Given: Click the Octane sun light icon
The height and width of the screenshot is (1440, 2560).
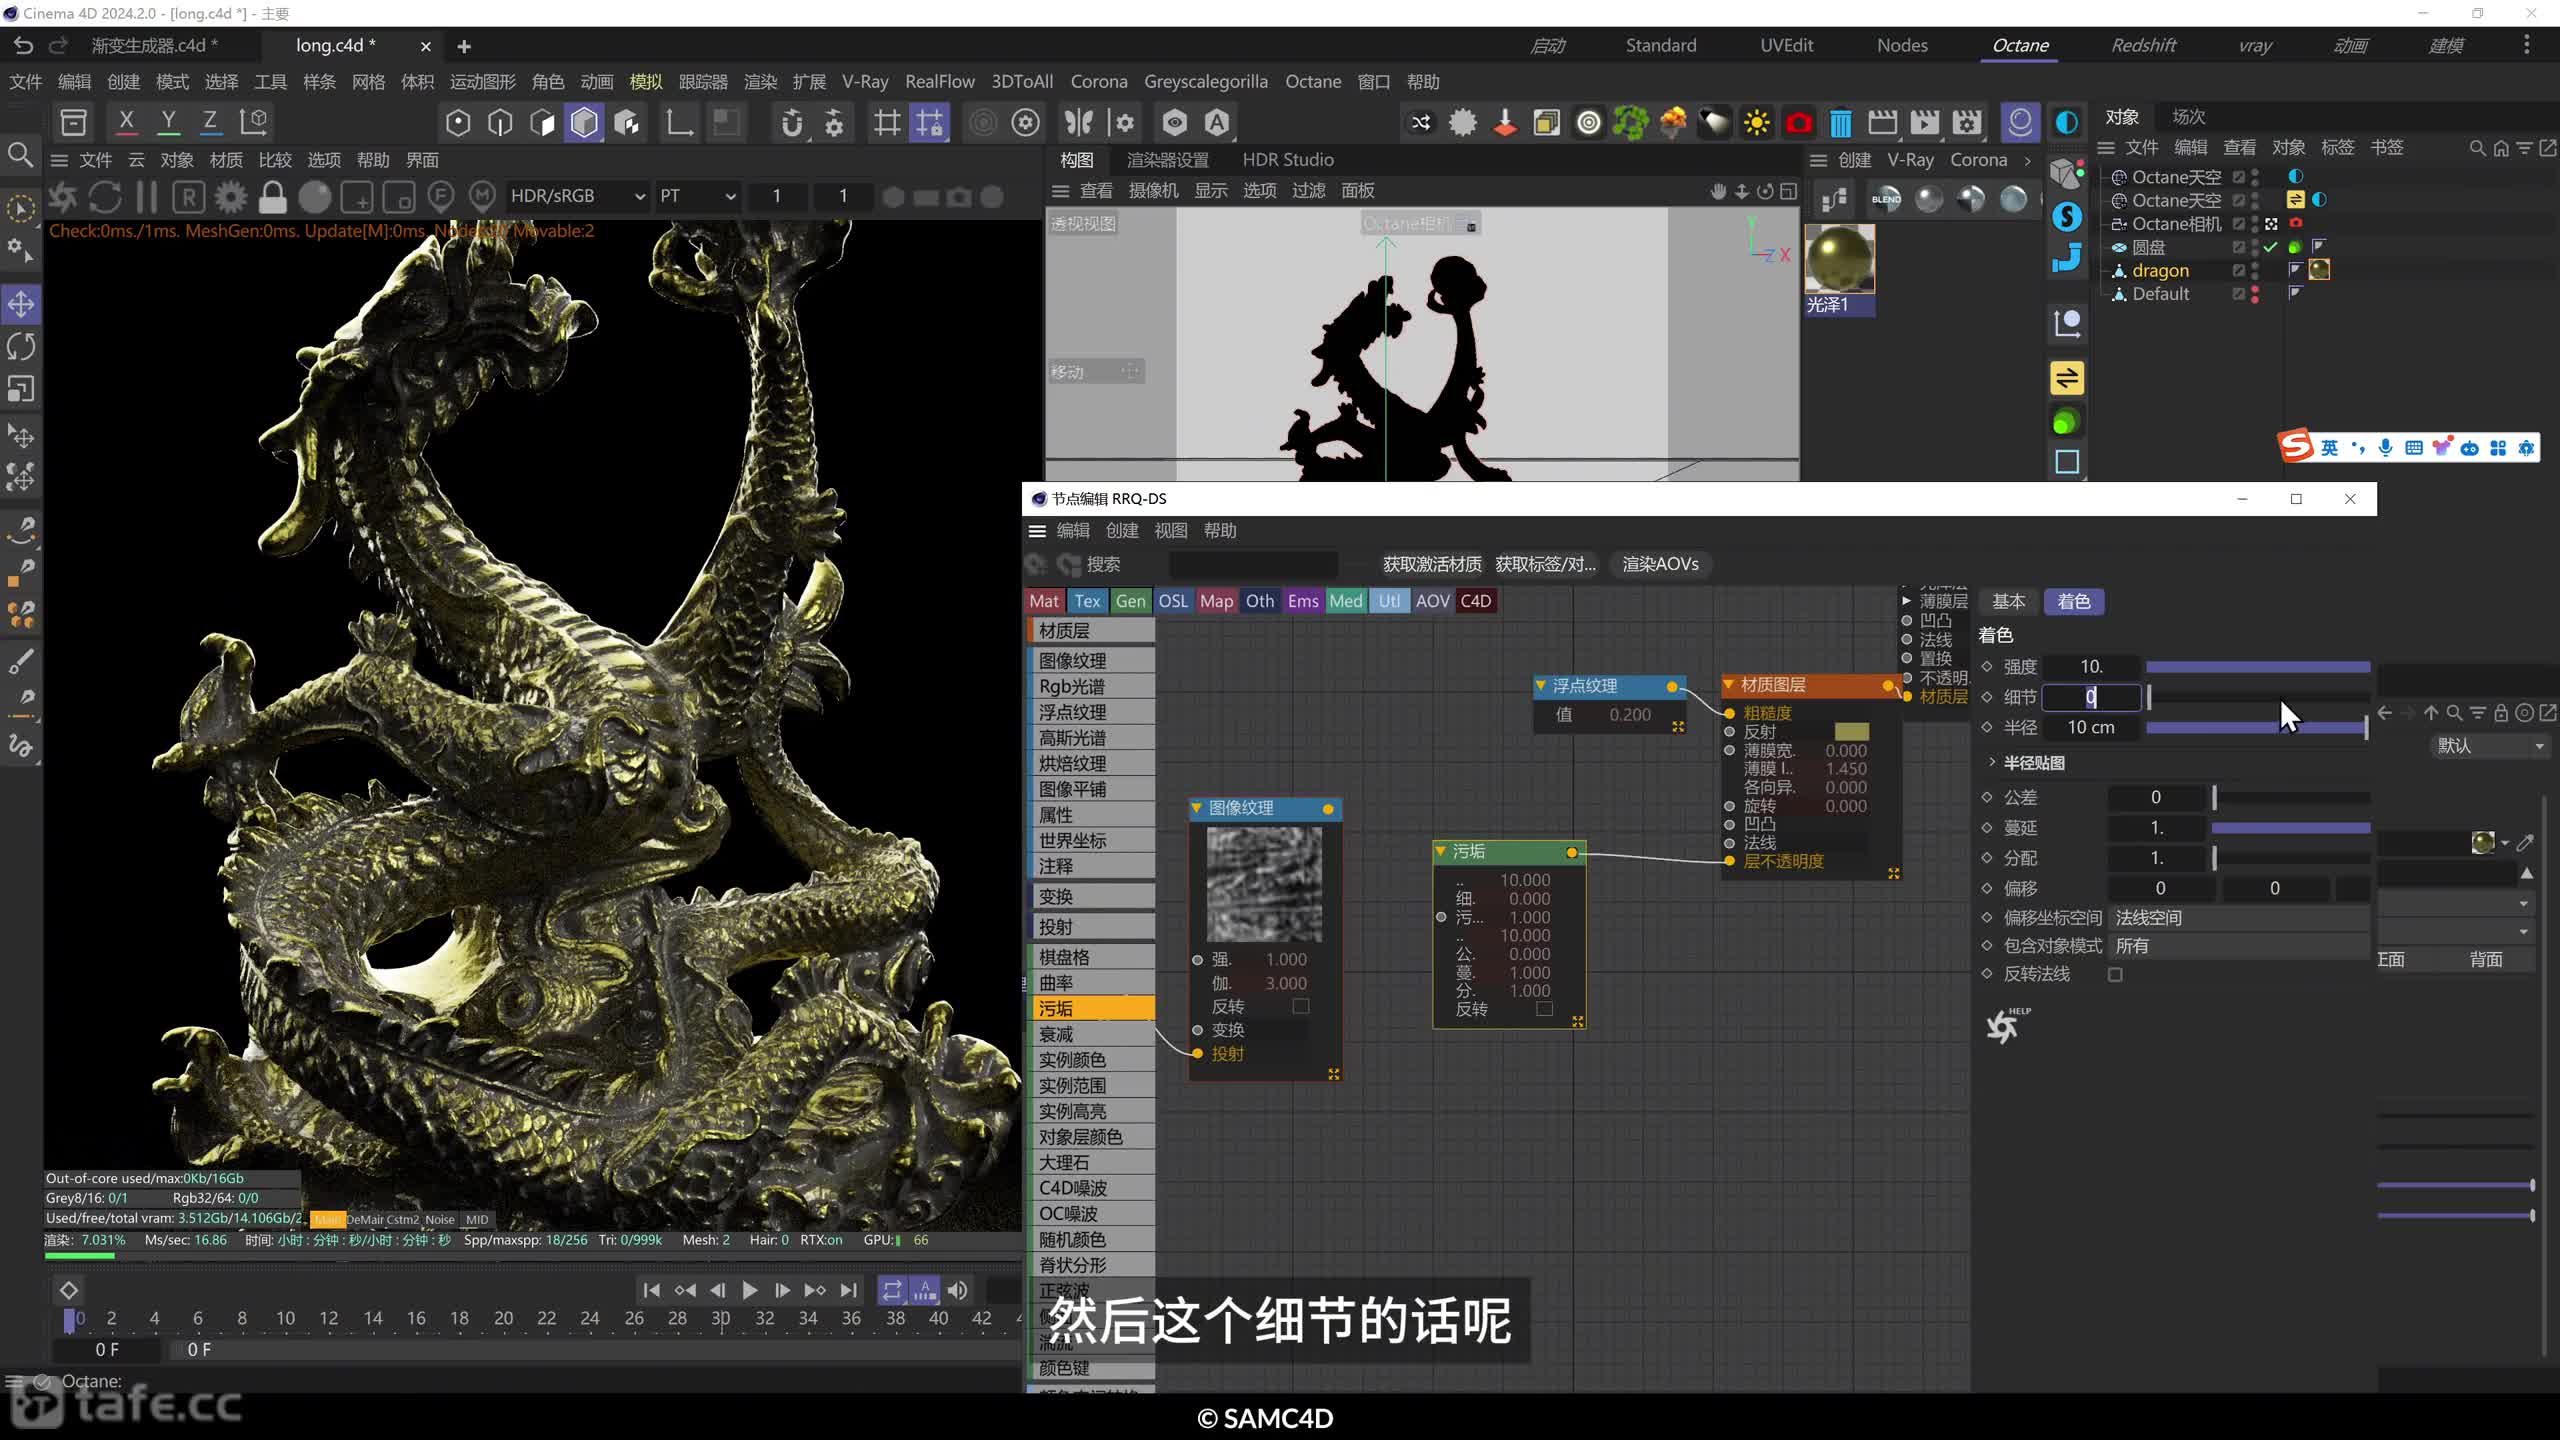Looking at the screenshot, I should [x=1756, y=123].
